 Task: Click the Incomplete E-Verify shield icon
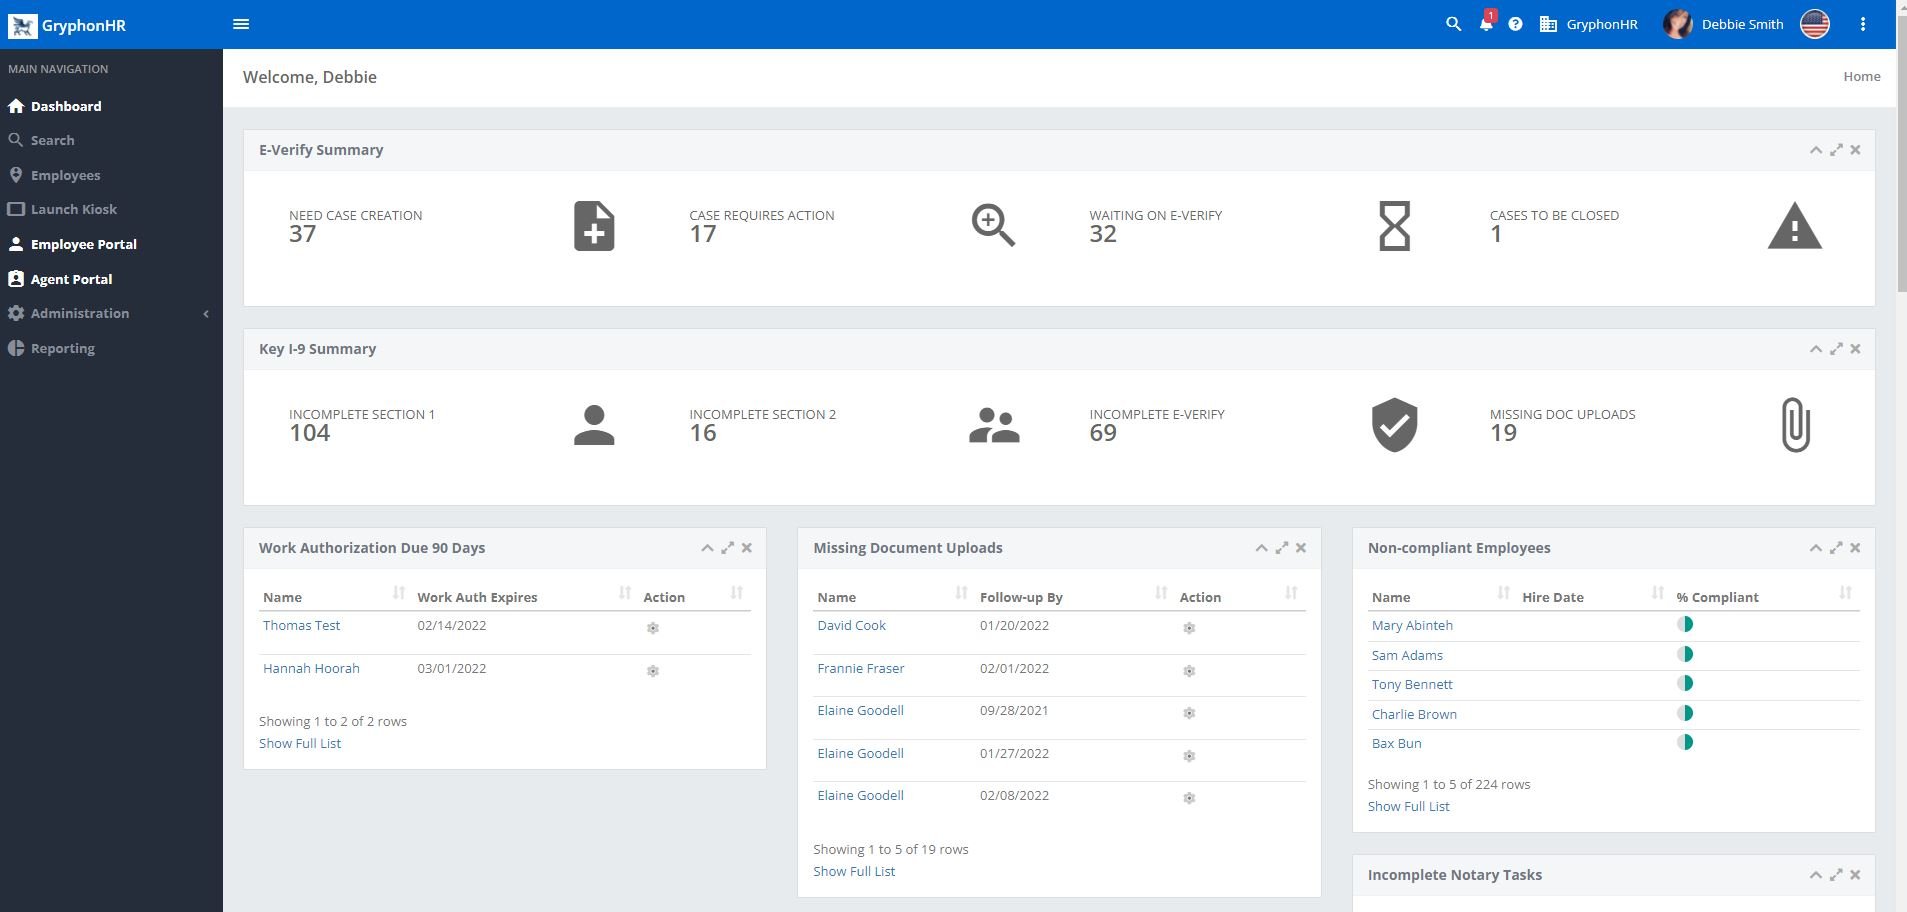(x=1394, y=425)
